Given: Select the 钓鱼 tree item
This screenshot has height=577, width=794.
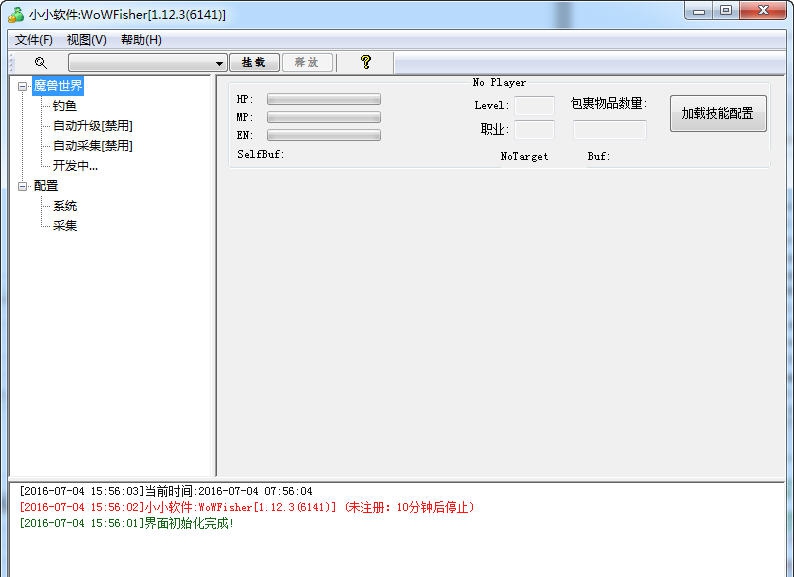Looking at the screenshot, I should [65, 106].
